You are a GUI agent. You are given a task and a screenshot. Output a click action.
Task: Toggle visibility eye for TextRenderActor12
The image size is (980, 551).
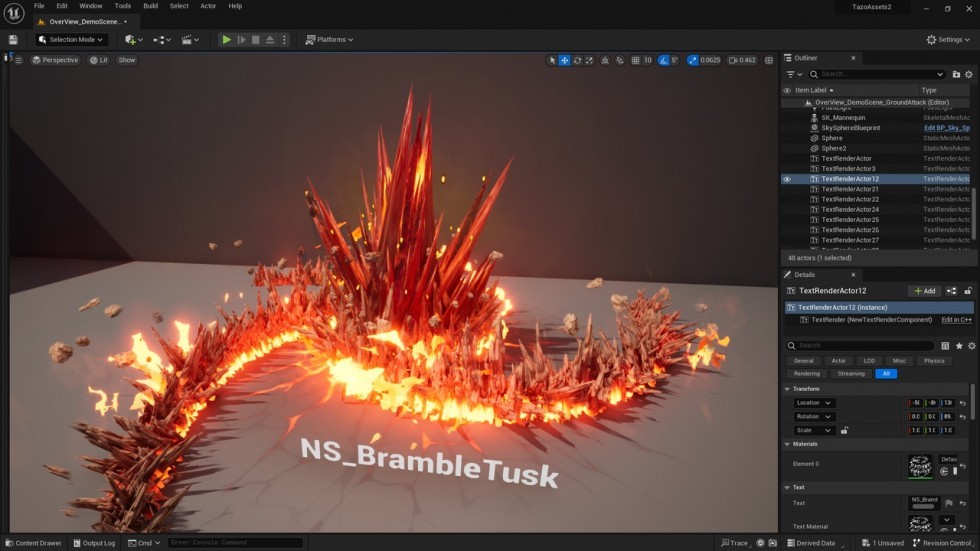(x=787, y=179)
